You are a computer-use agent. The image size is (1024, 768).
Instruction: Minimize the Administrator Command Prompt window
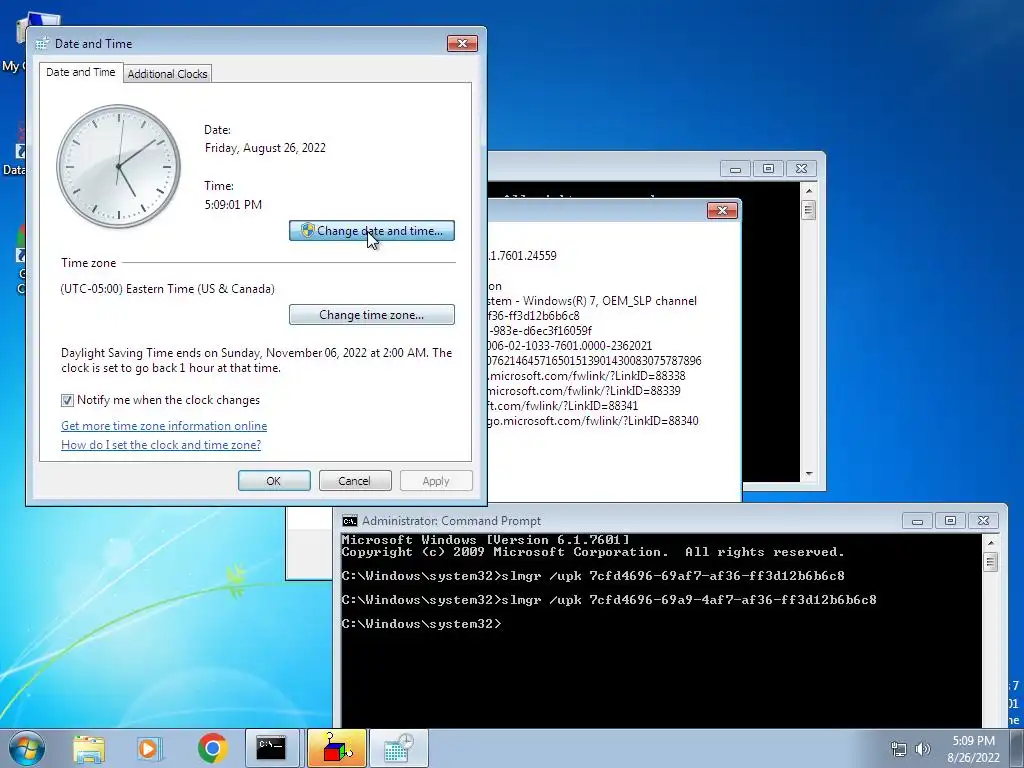click(x=918, y=521)
